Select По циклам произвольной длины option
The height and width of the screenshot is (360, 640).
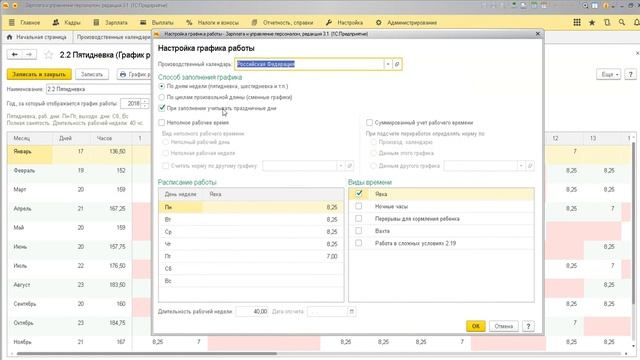162,97
